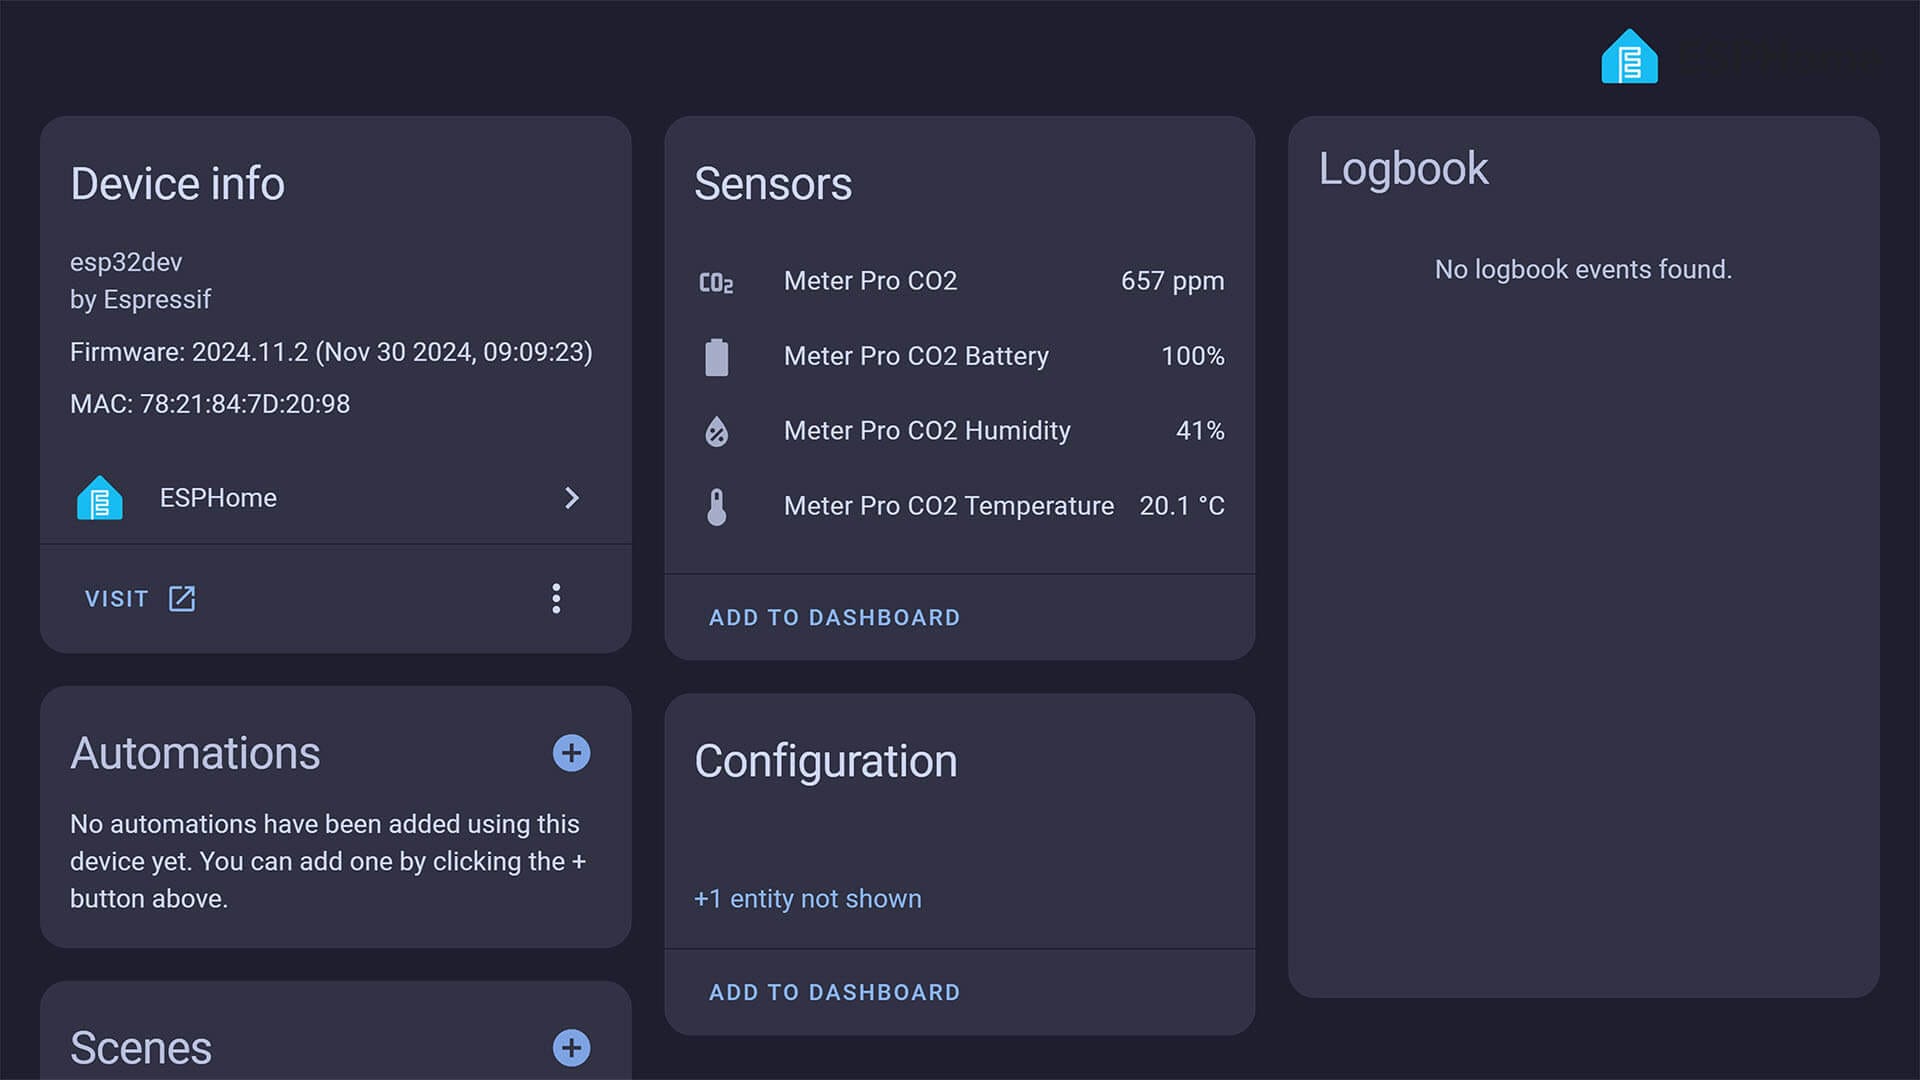Show Meter Pro CO2 sensor details
The width and height of the screenshot is (1920, 1080).
point(869,281)
